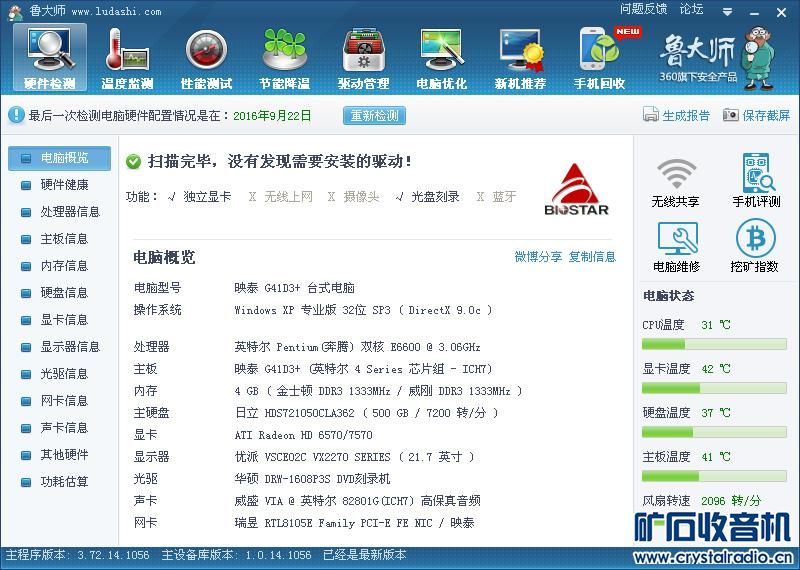Image resolution: width=800 pixels, height=570 pixels.
Task: Click the 保存截屏 save screenshot icon
Action: (x=731, y=115)
